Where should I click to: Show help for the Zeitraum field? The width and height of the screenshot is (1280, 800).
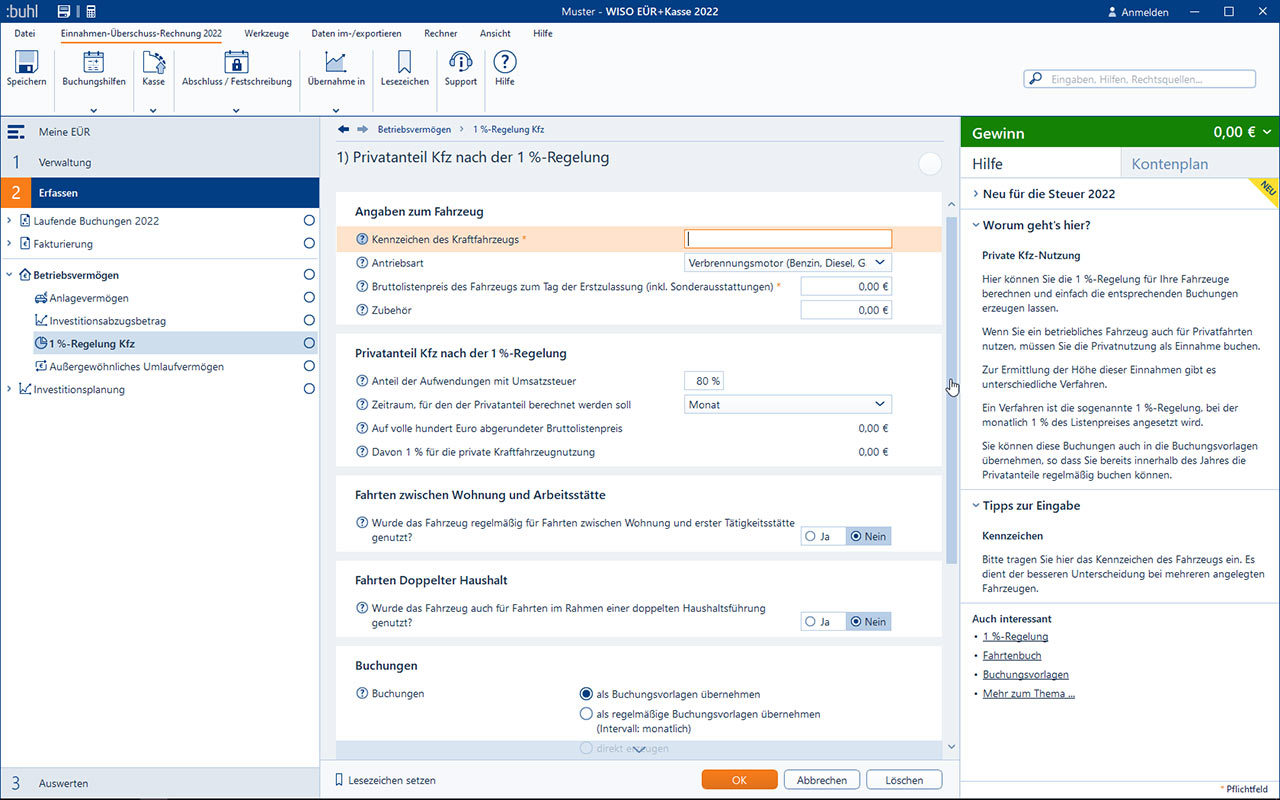pyautogui.click(x=362, y=405)
